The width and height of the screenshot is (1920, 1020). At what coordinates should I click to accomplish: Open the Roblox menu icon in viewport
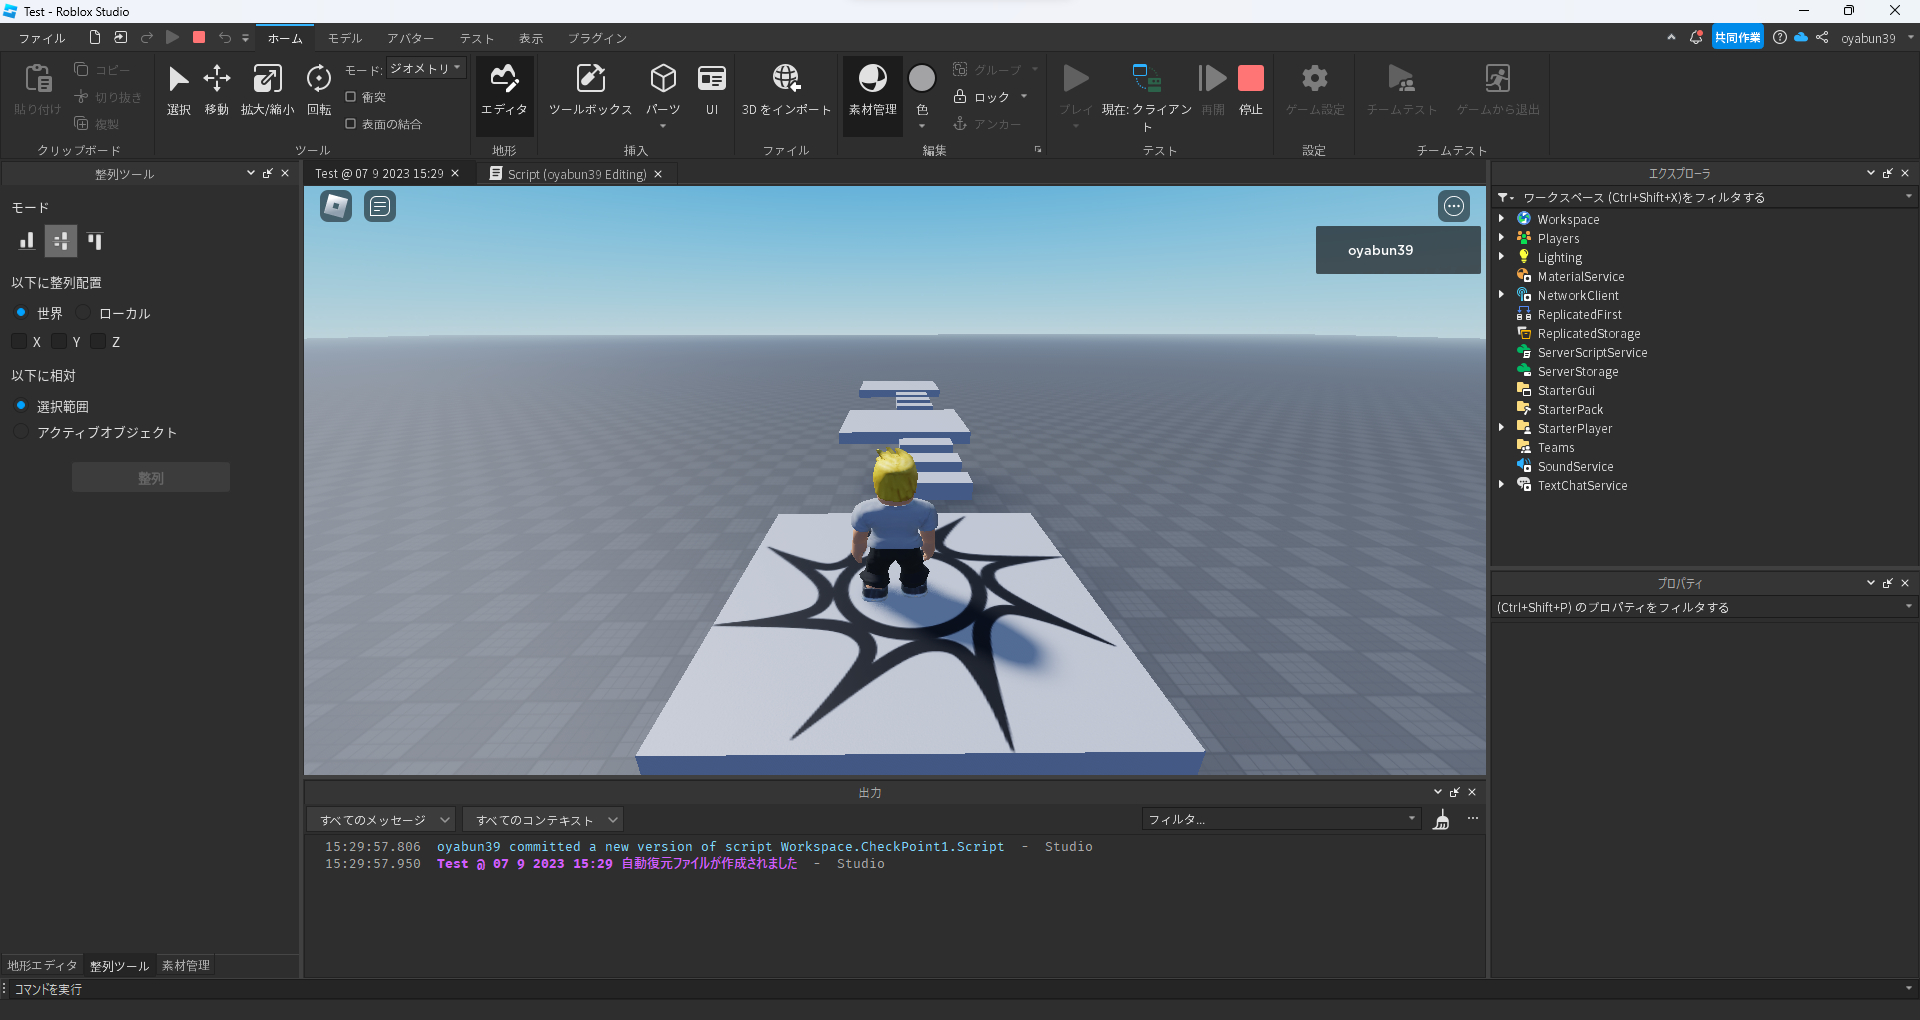[x=336, y=206]
